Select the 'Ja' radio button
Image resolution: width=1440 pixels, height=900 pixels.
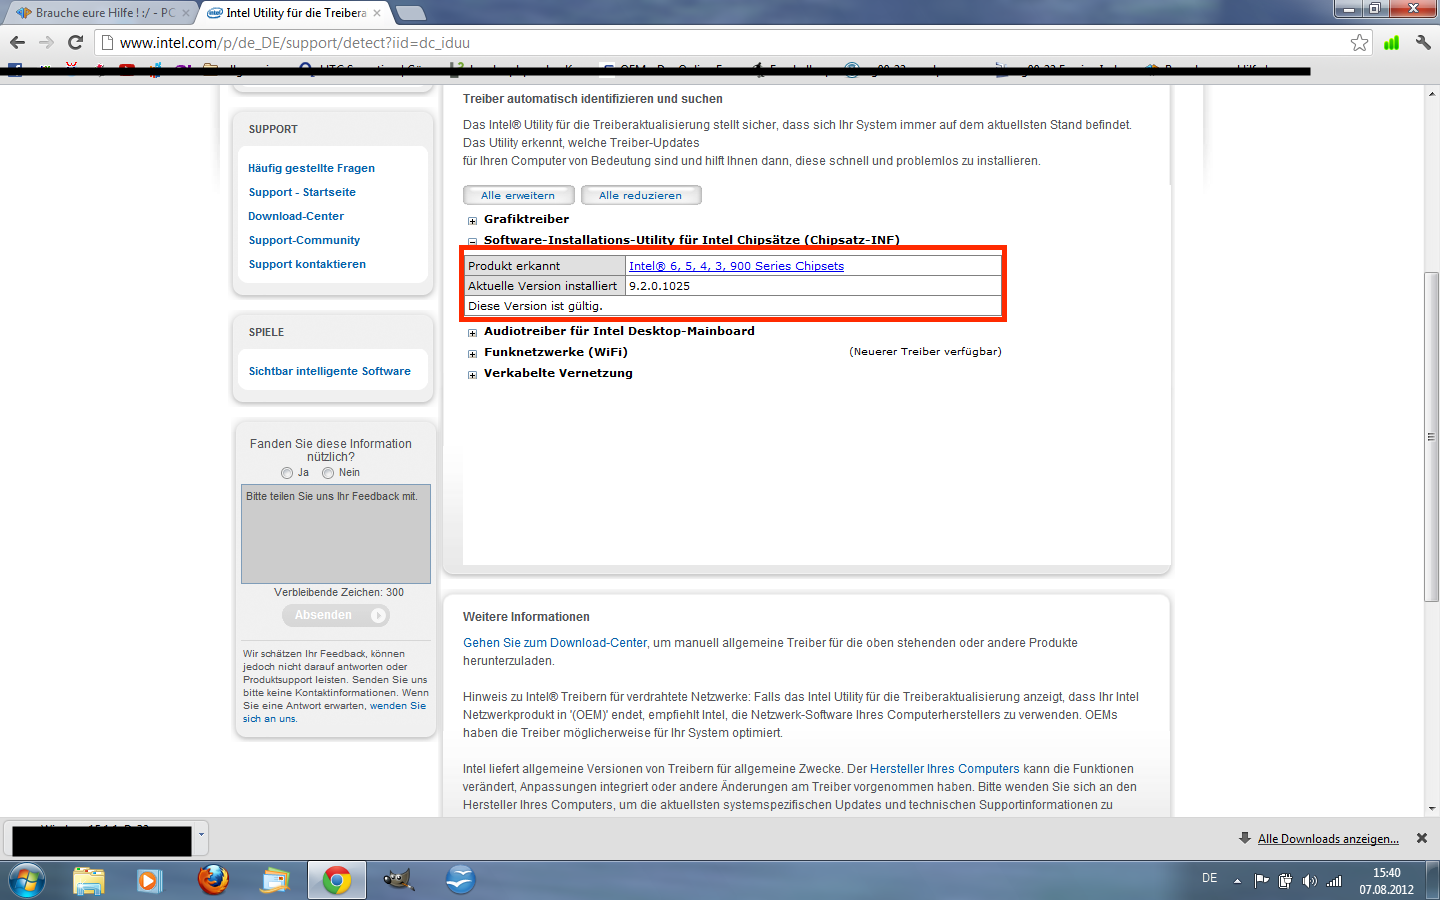tap(287, 473)
